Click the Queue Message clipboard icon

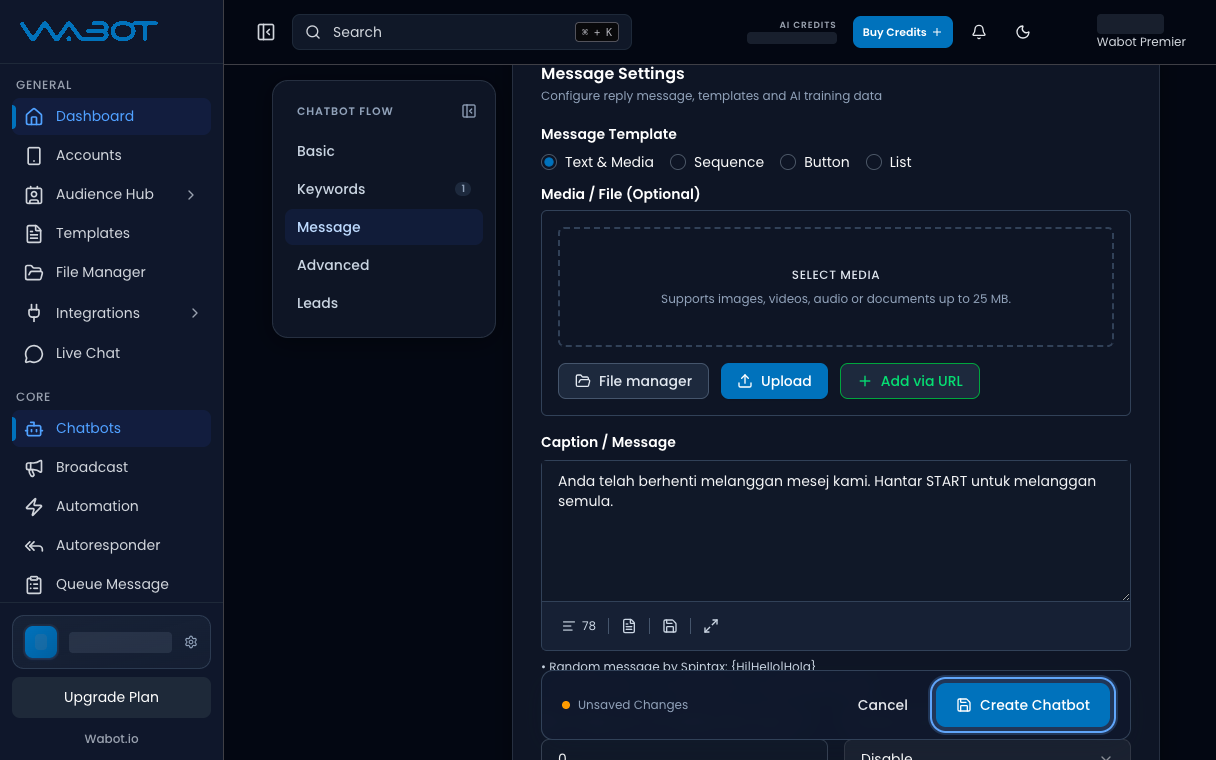click(x=34, y=584)
